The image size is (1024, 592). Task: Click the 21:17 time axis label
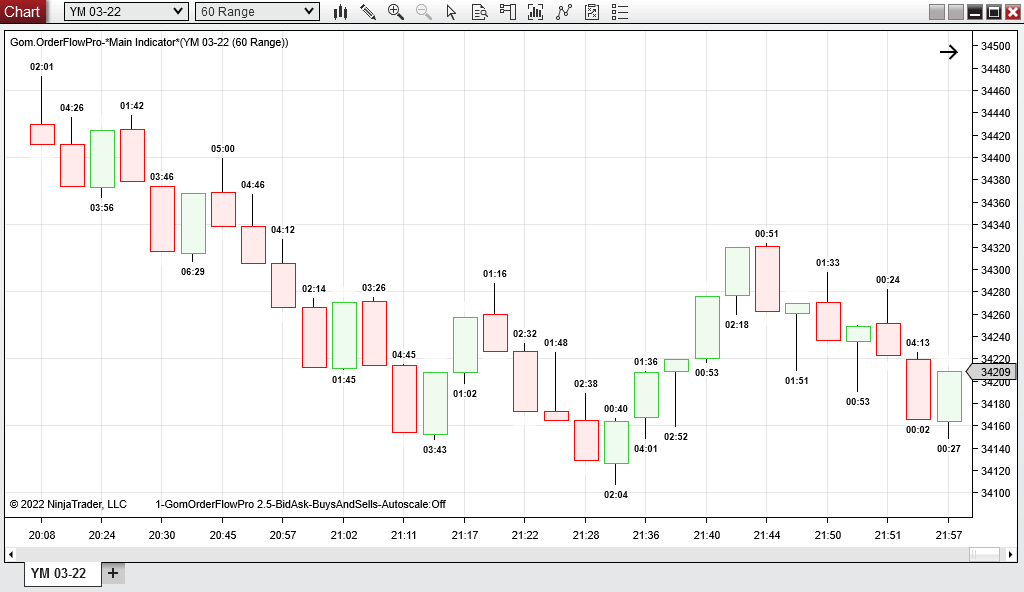(x=464, y=535)
